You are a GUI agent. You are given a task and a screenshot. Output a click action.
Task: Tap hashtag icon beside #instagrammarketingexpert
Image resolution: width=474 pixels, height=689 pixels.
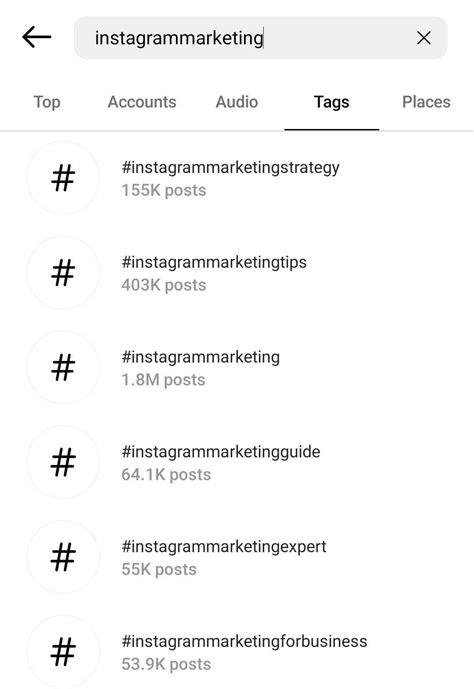point(63,557)
